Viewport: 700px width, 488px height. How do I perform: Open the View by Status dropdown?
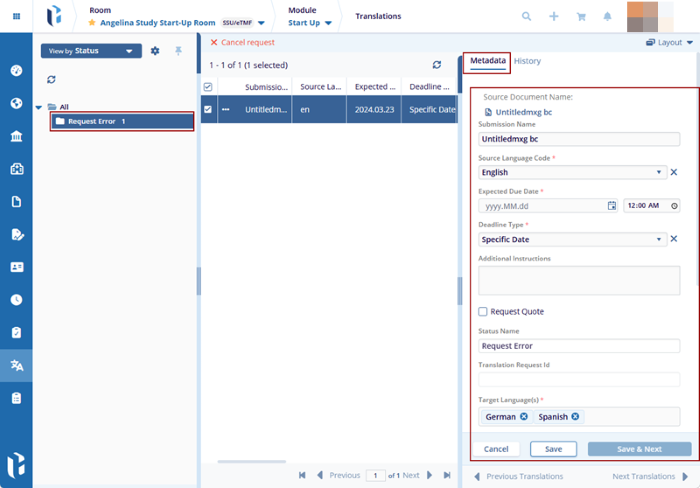click(x=91, y=51)
